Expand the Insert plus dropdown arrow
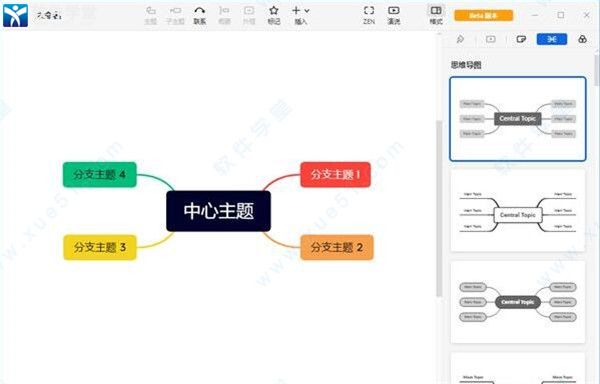This screenshot has width=600, height=384. [x=307, y=11]
